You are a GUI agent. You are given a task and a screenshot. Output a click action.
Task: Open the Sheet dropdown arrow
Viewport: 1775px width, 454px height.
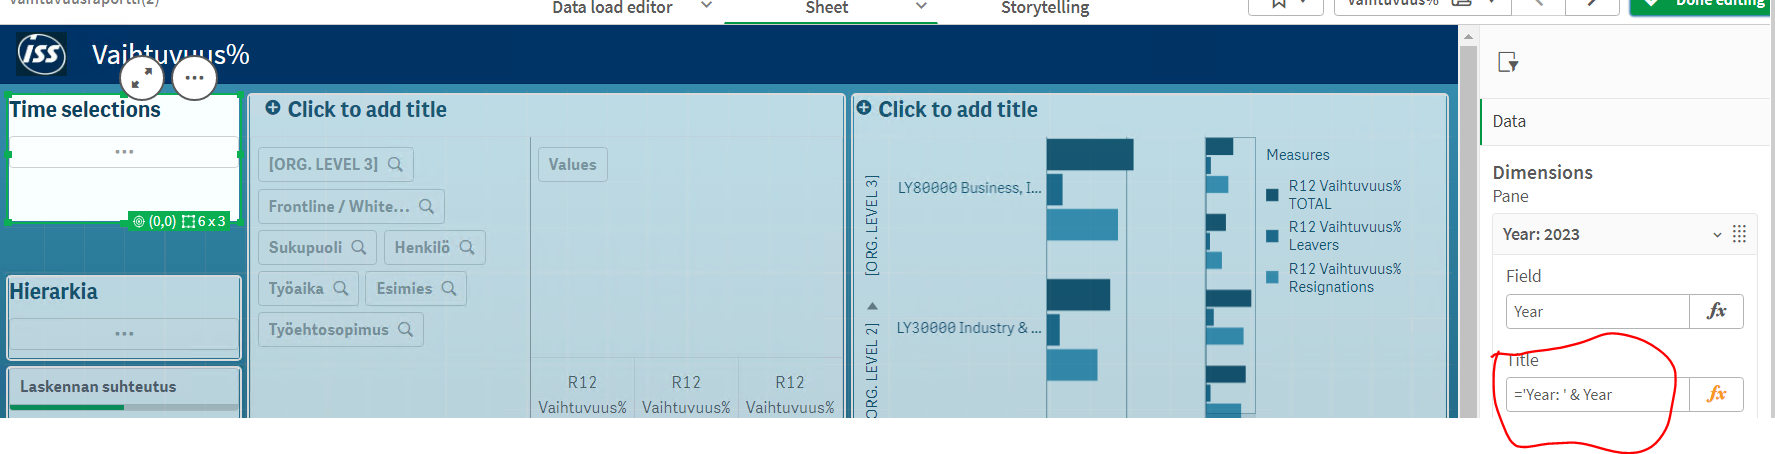[921, 6]
